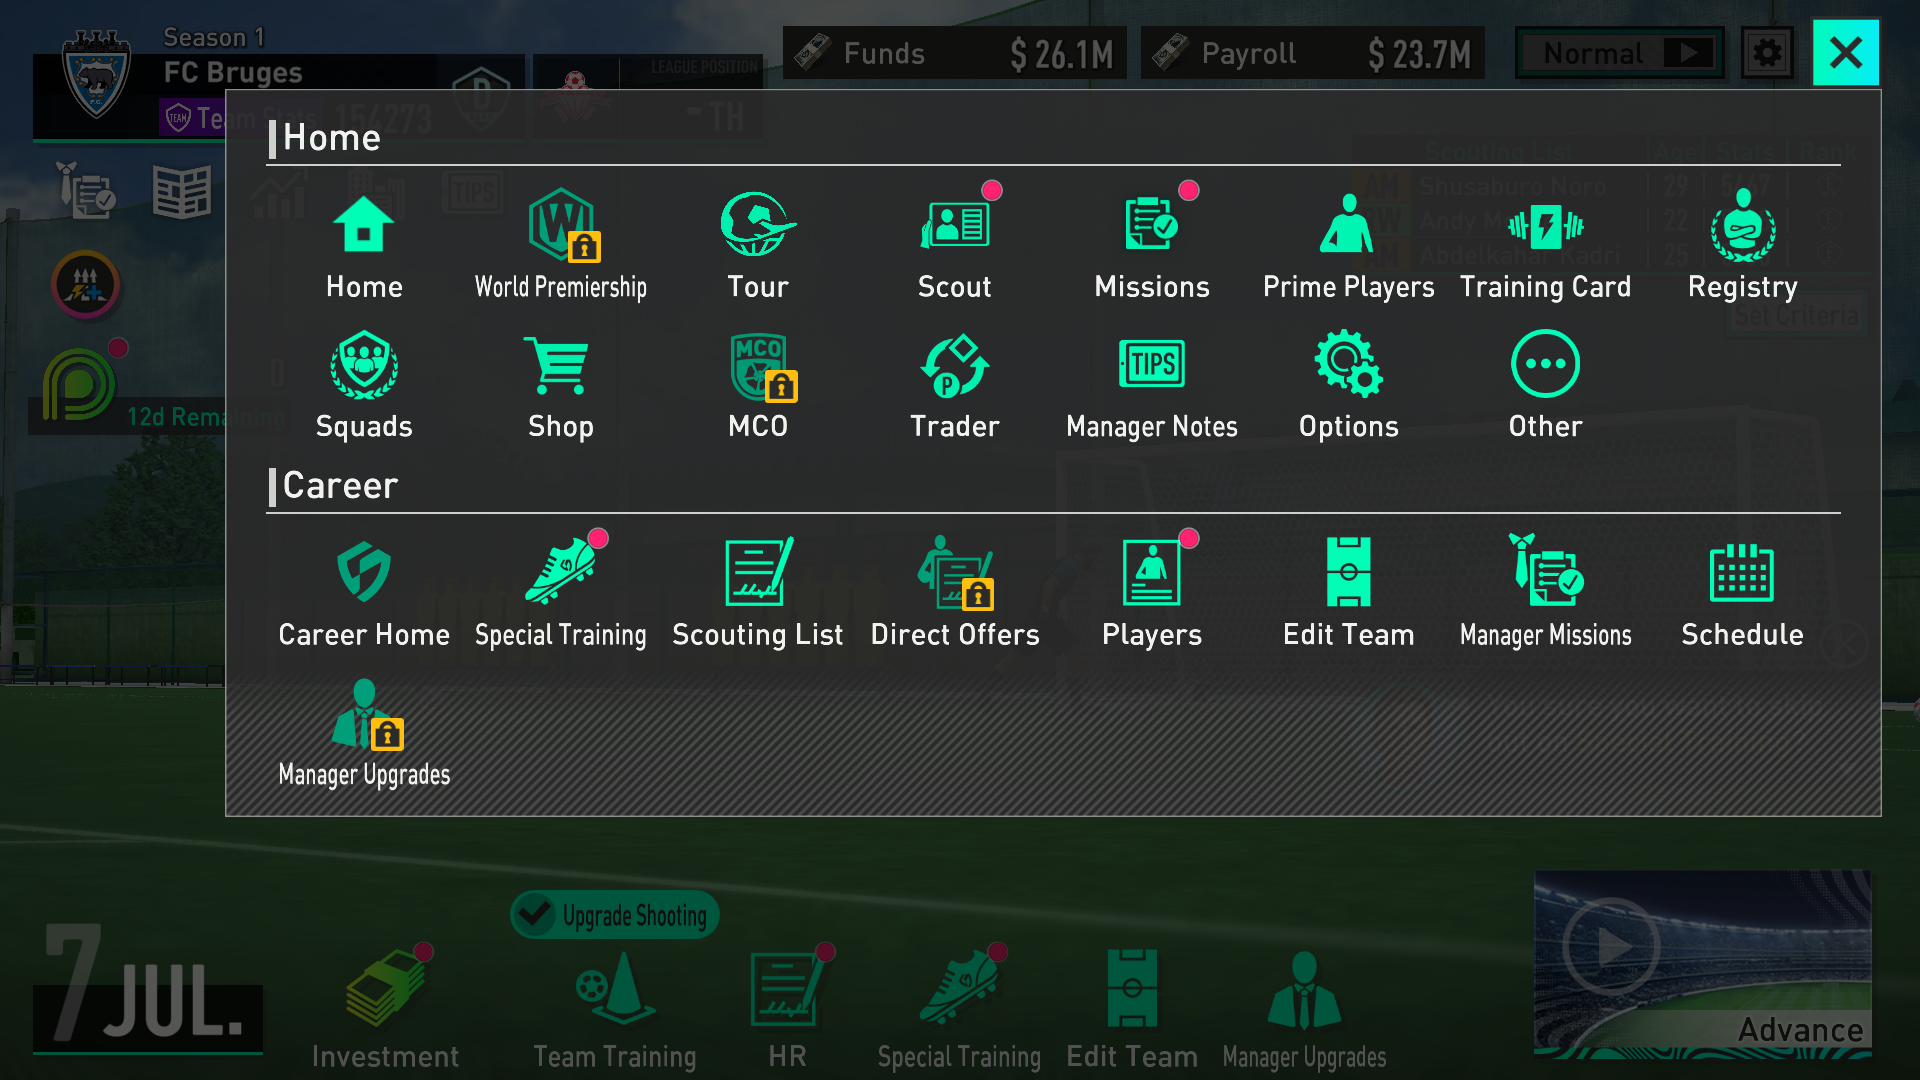Open the Trader icon
Screen dimensions: 1920x1080
click(955, 365)
